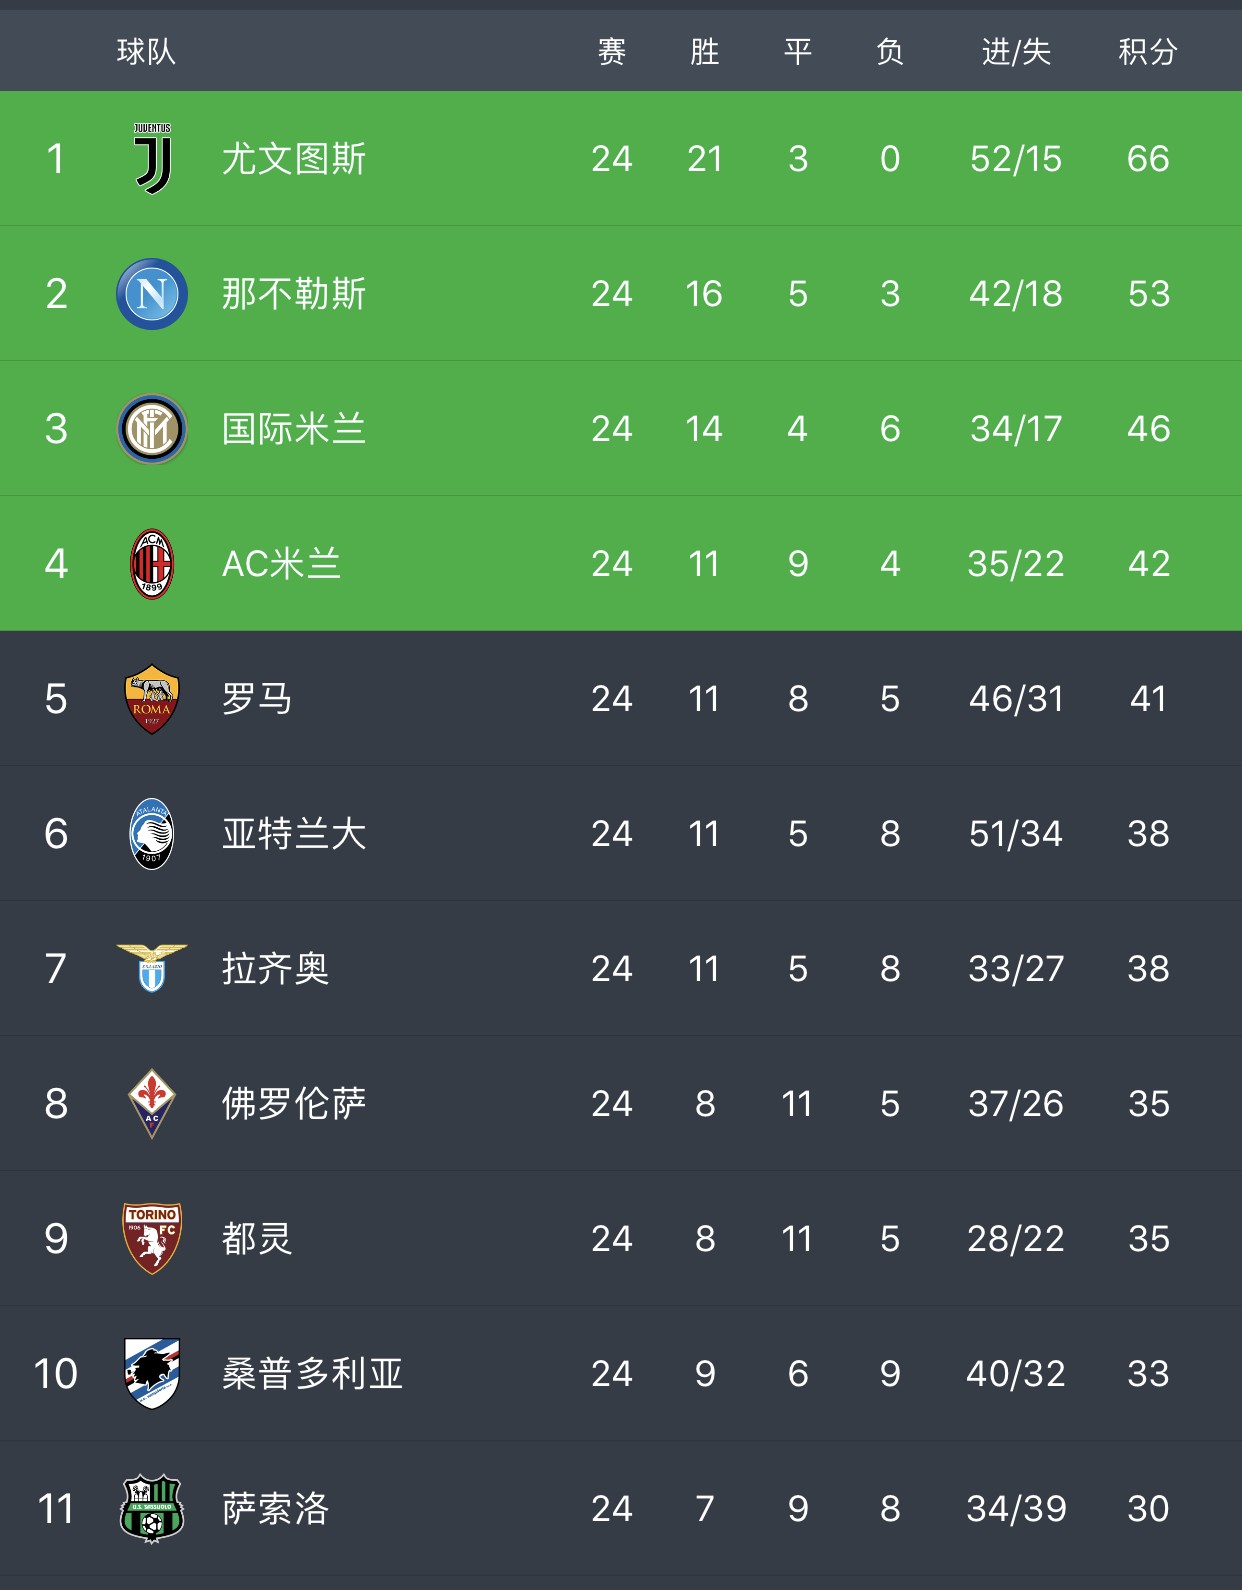
Task: Tap the 胜 column header
Action: point(705,51)
